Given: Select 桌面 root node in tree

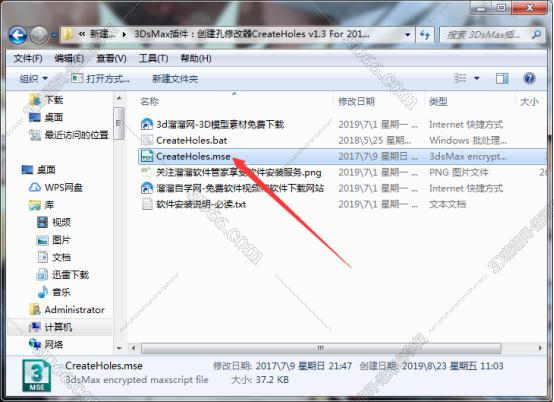Looking at the screenshot, I should tap(46, 170).
